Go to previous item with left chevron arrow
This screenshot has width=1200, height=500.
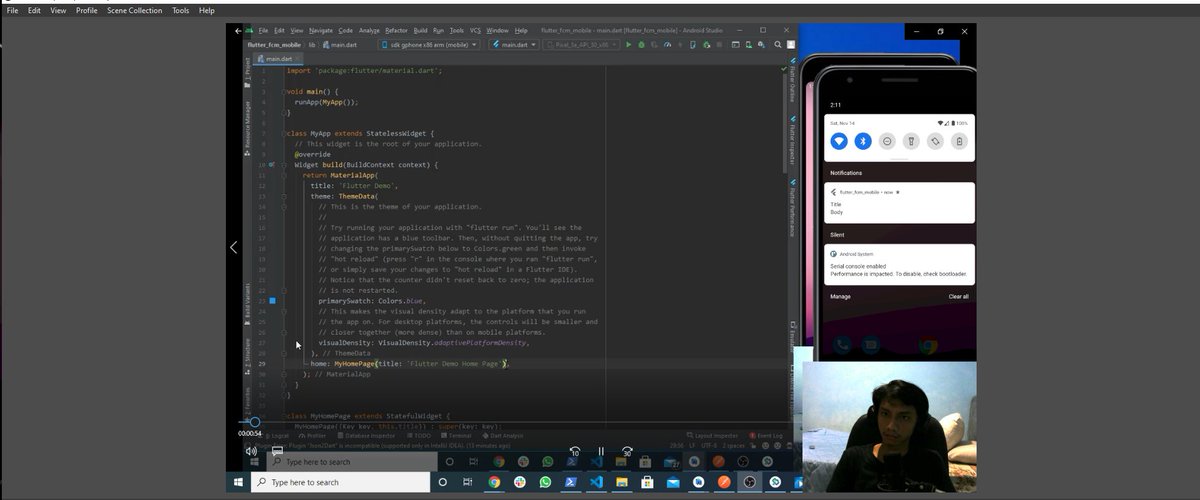[x=233, y=247]
